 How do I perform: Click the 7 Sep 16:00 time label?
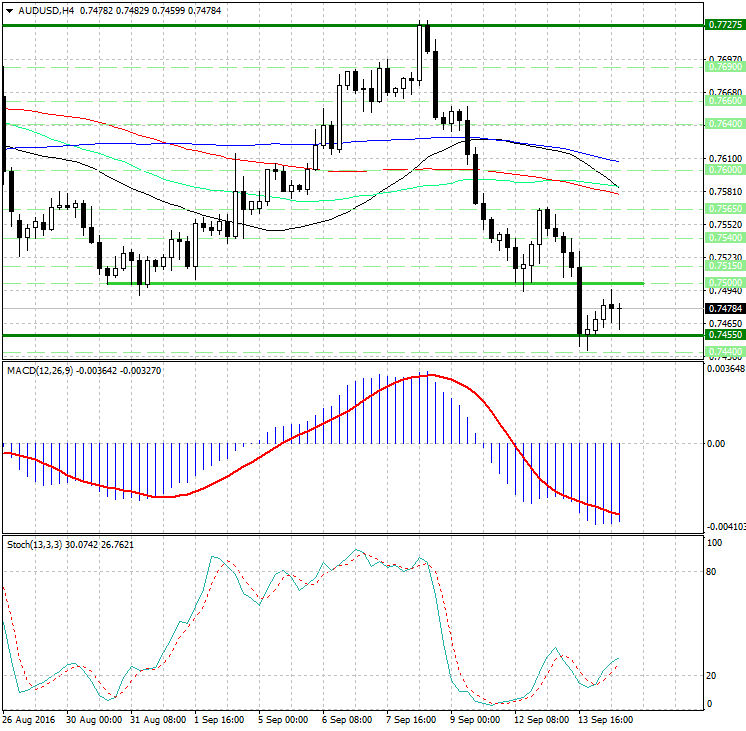tap(411, 718)
